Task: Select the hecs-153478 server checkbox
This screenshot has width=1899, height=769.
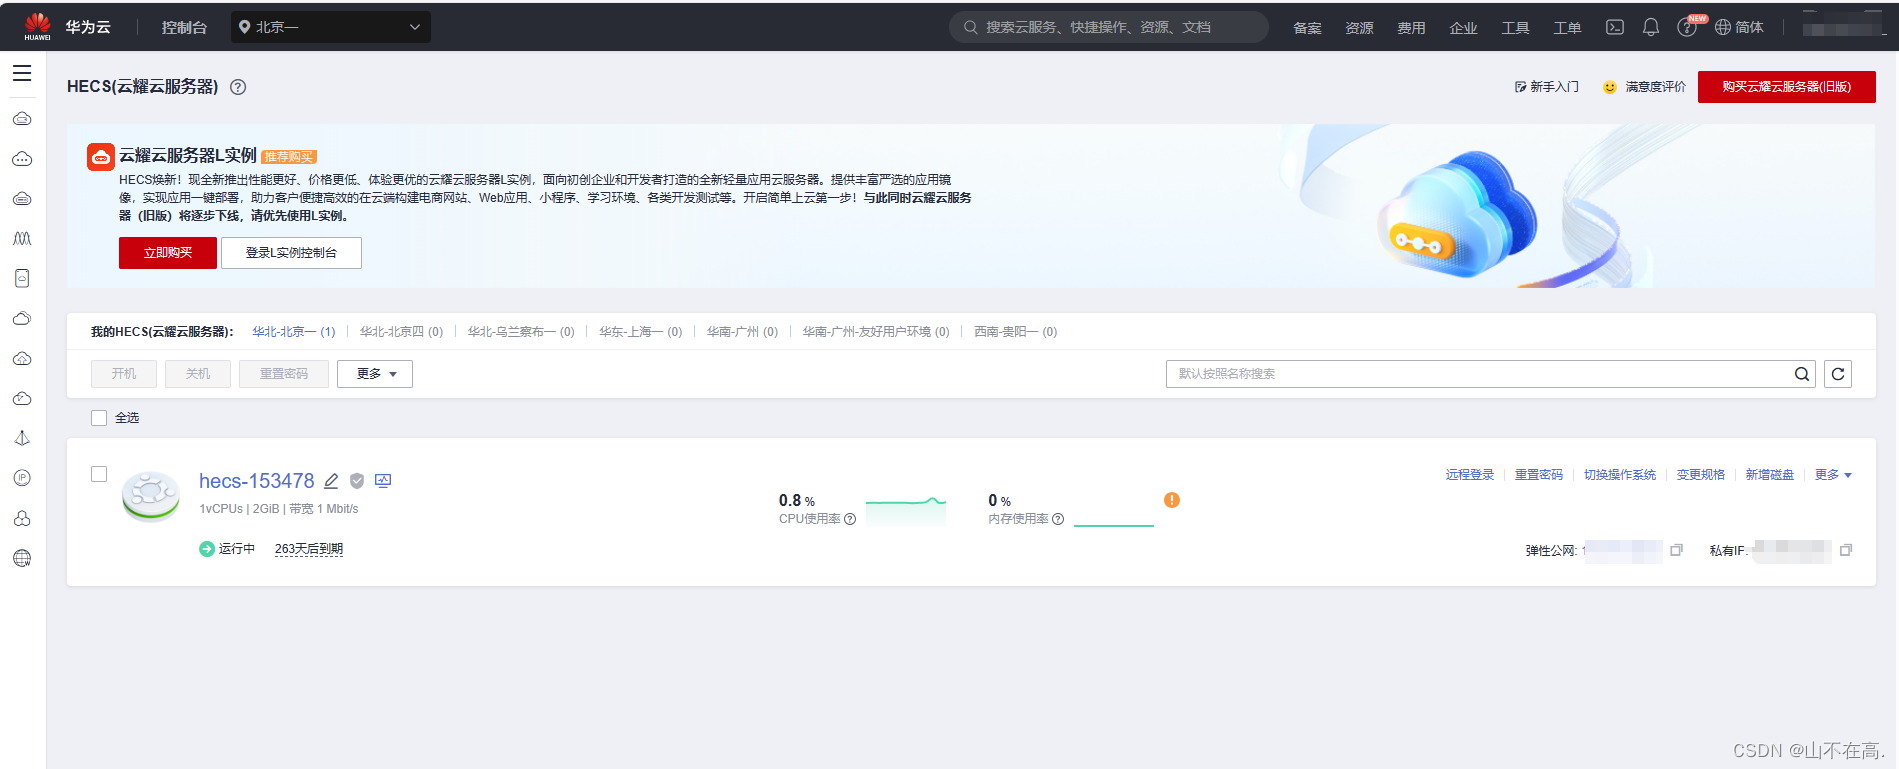Action: pos(99,474)
